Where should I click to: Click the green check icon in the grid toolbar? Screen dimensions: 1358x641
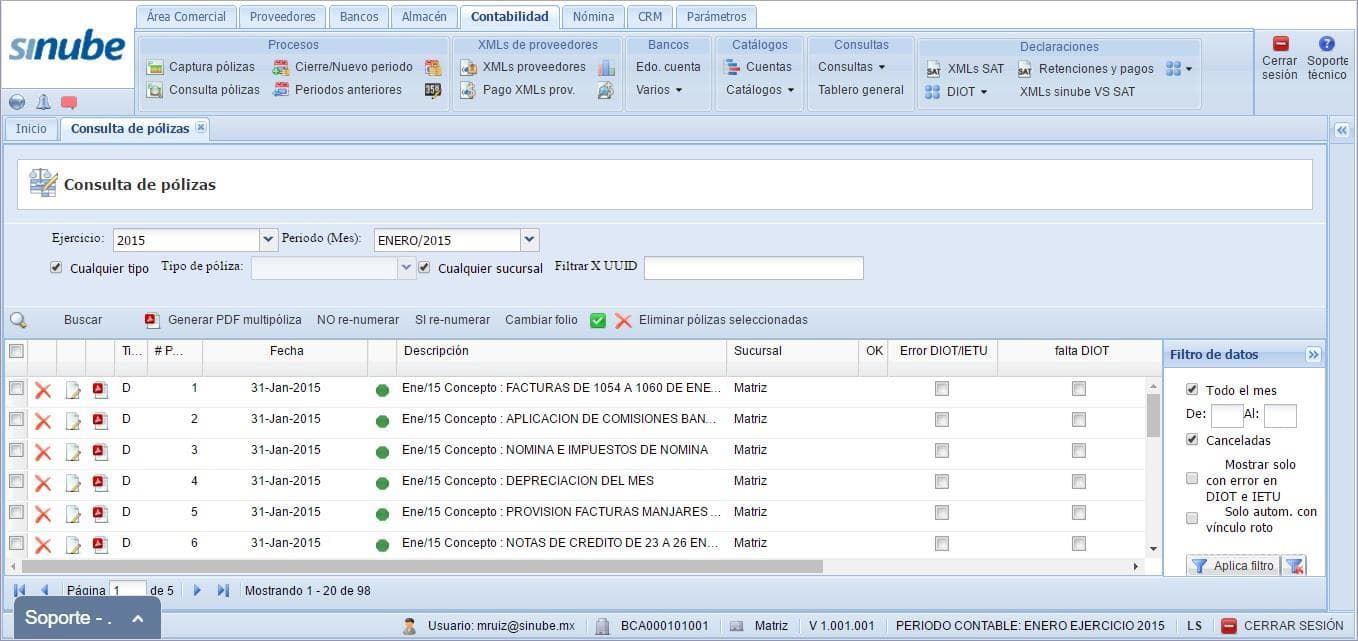[598, 321]
